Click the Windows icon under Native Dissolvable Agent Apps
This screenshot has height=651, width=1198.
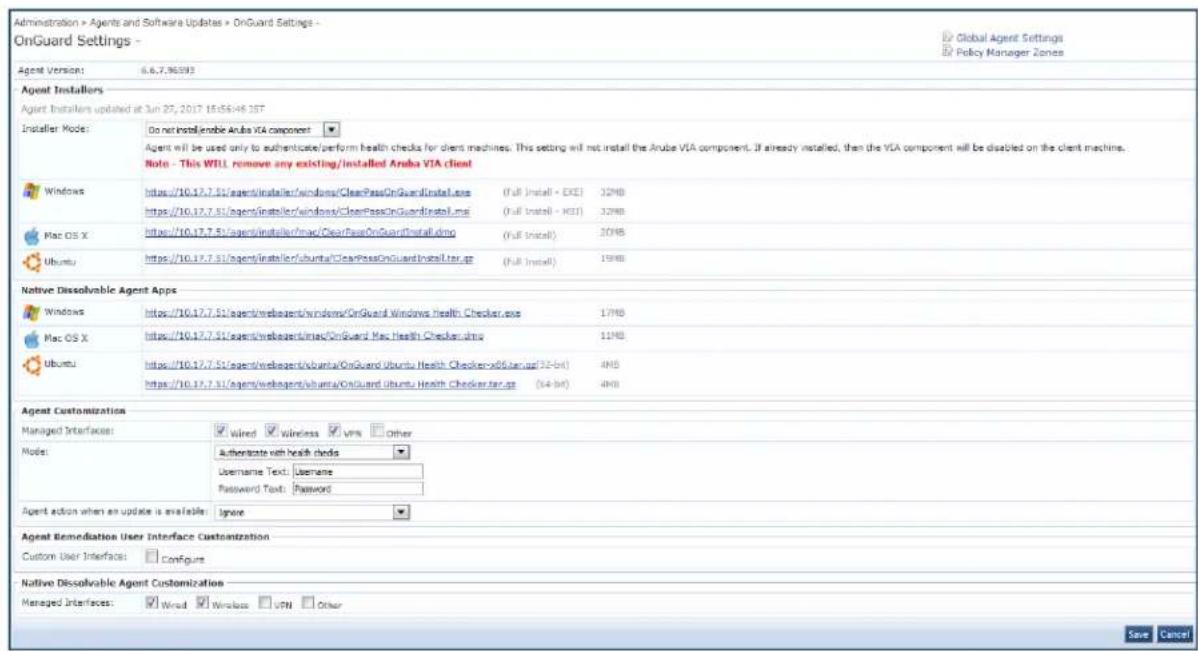point(31,312)
